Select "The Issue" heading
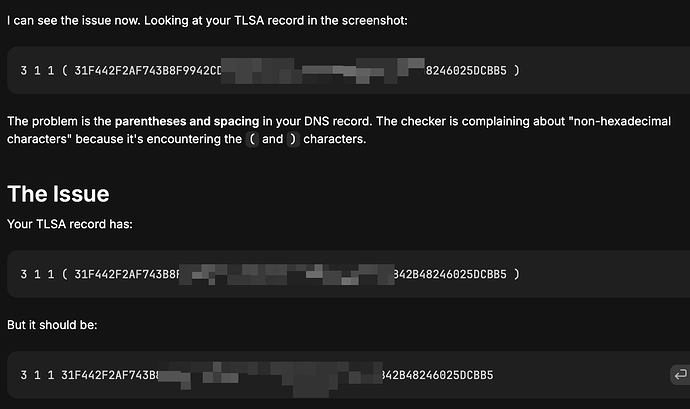The height and width of the screenshot is (409, 690). pos(58,194)
